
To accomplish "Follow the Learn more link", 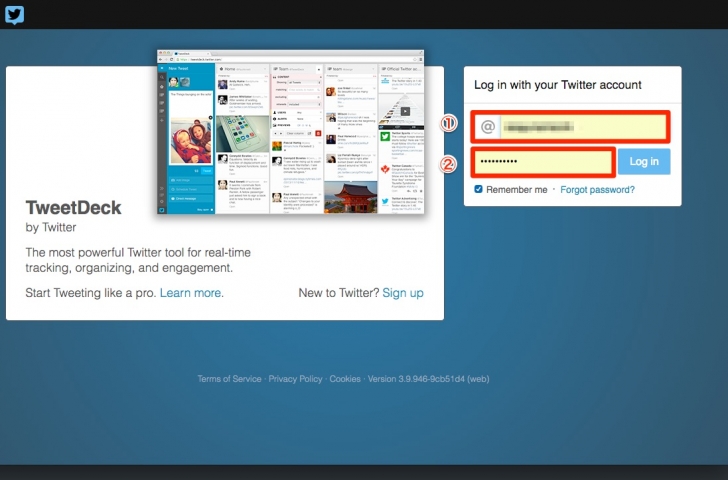I will pos(191,293).
